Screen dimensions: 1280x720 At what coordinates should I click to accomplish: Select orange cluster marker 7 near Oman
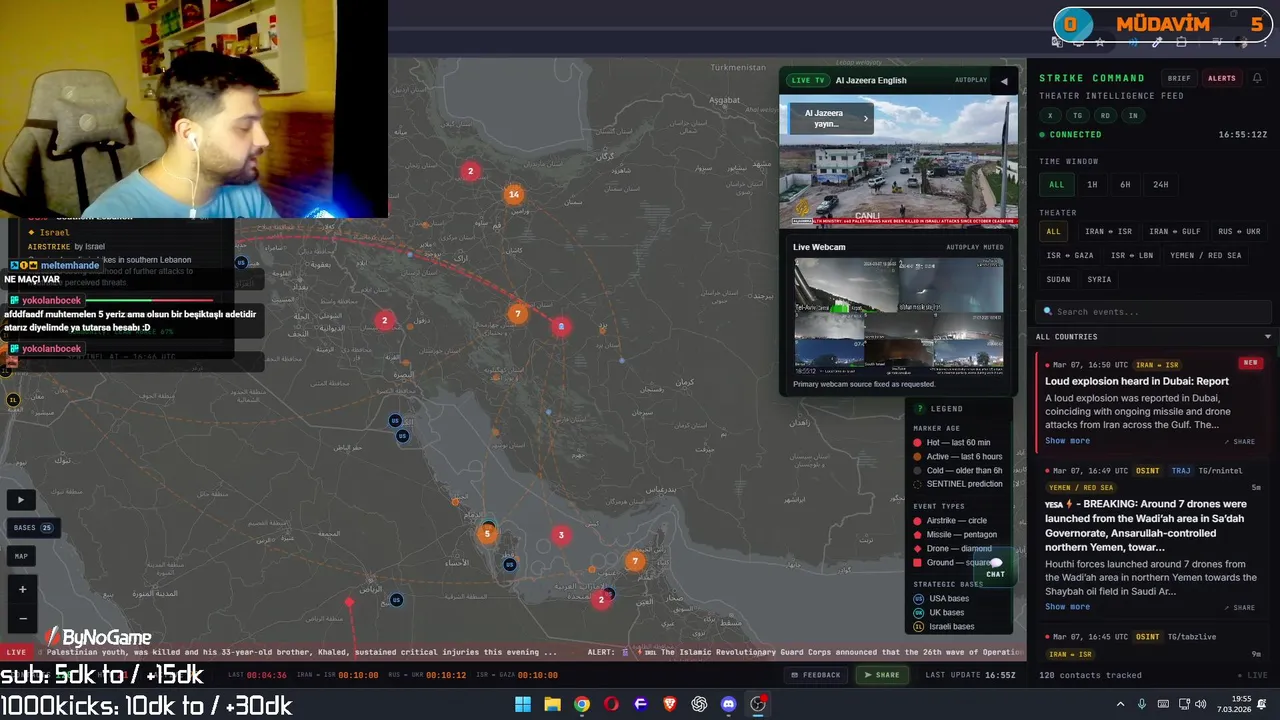634,561
